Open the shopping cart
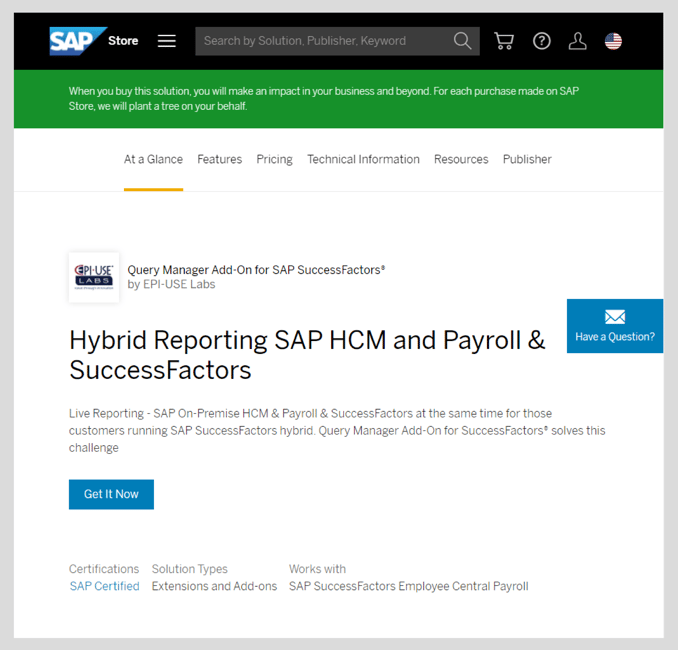Screen dimensions: 678x650 click(504, 41)
